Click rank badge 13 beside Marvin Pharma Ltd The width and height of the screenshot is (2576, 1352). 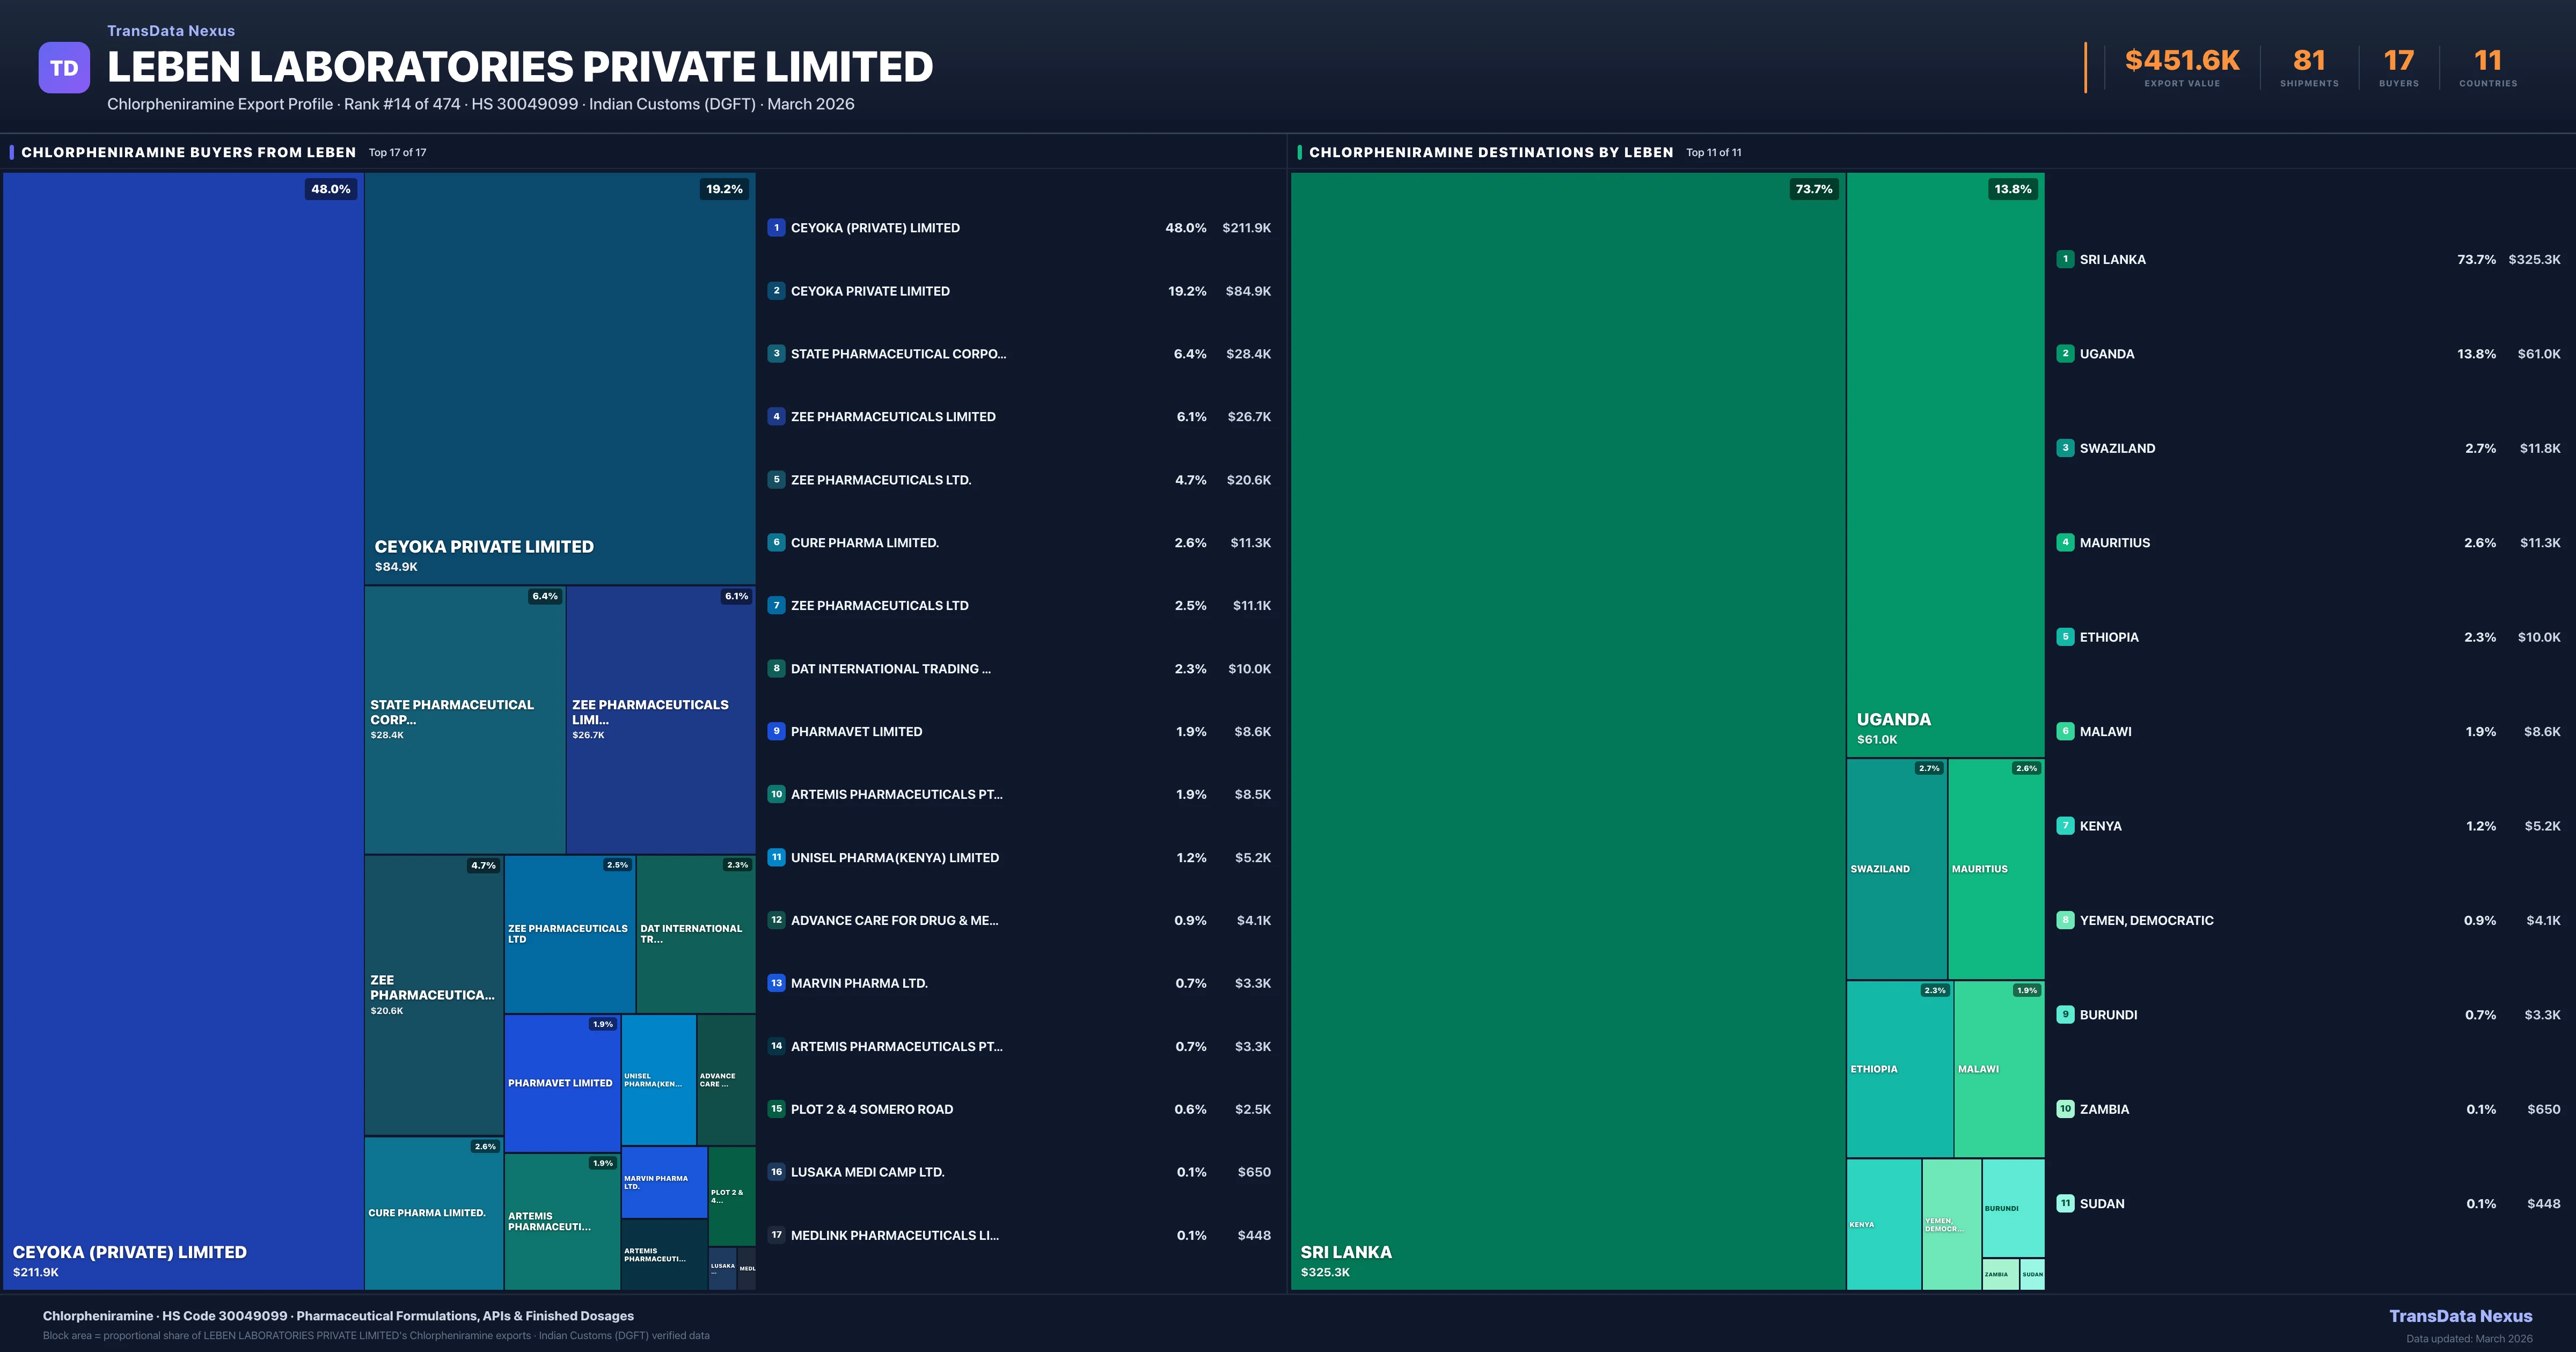(776, 983)
